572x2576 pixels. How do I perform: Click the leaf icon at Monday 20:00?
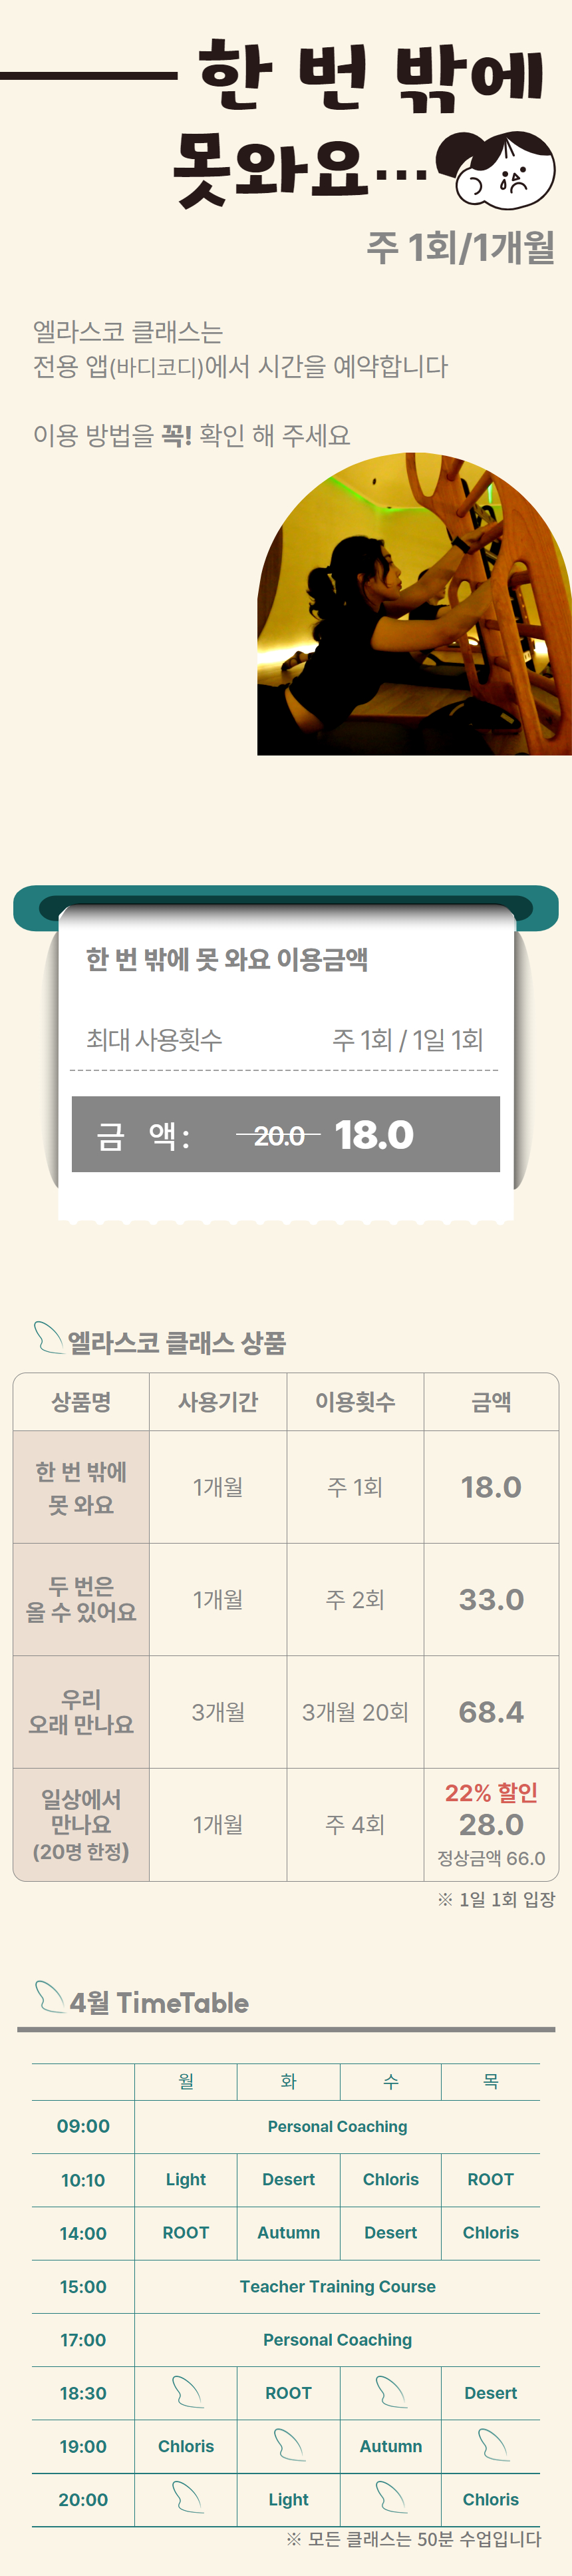tap(187, 2498)
